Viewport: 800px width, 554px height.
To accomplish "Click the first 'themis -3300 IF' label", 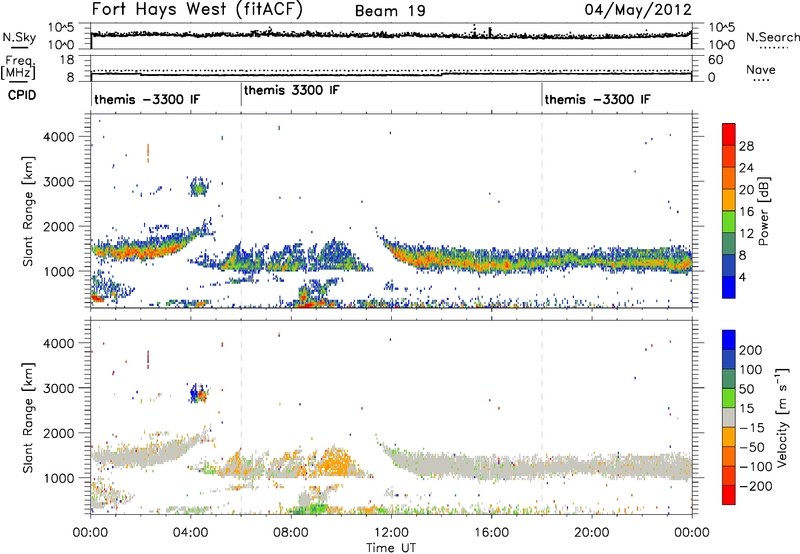I will pyautogui.click(x=147, y=99).
